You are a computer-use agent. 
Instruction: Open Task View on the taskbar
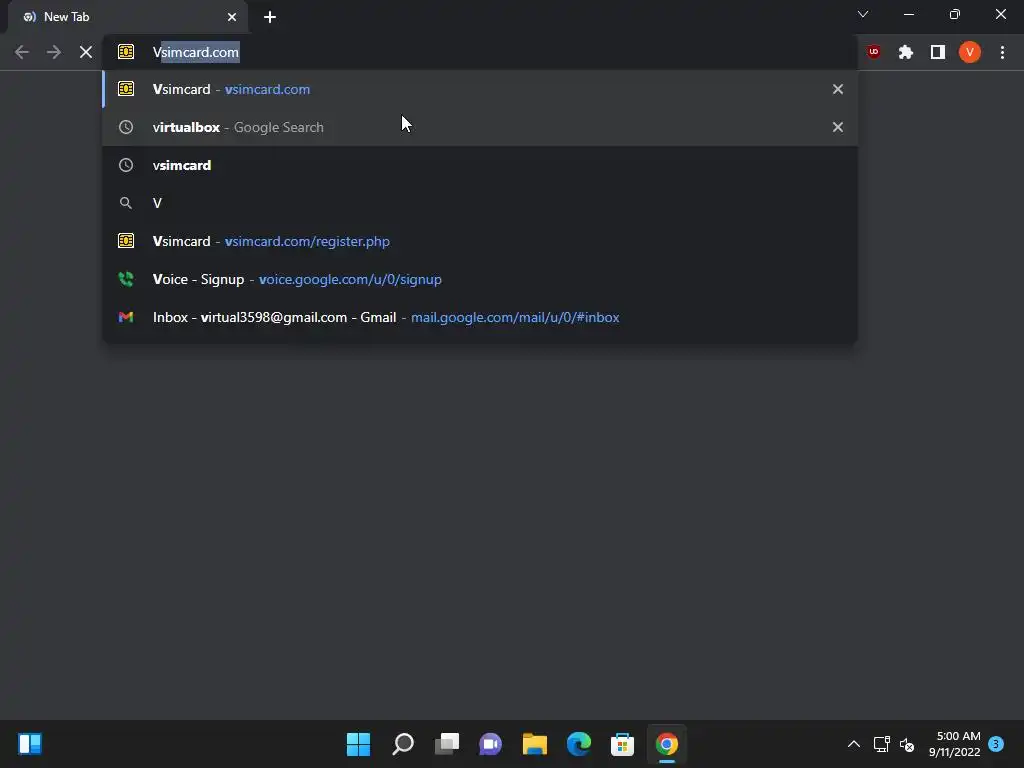coord(447,744)
